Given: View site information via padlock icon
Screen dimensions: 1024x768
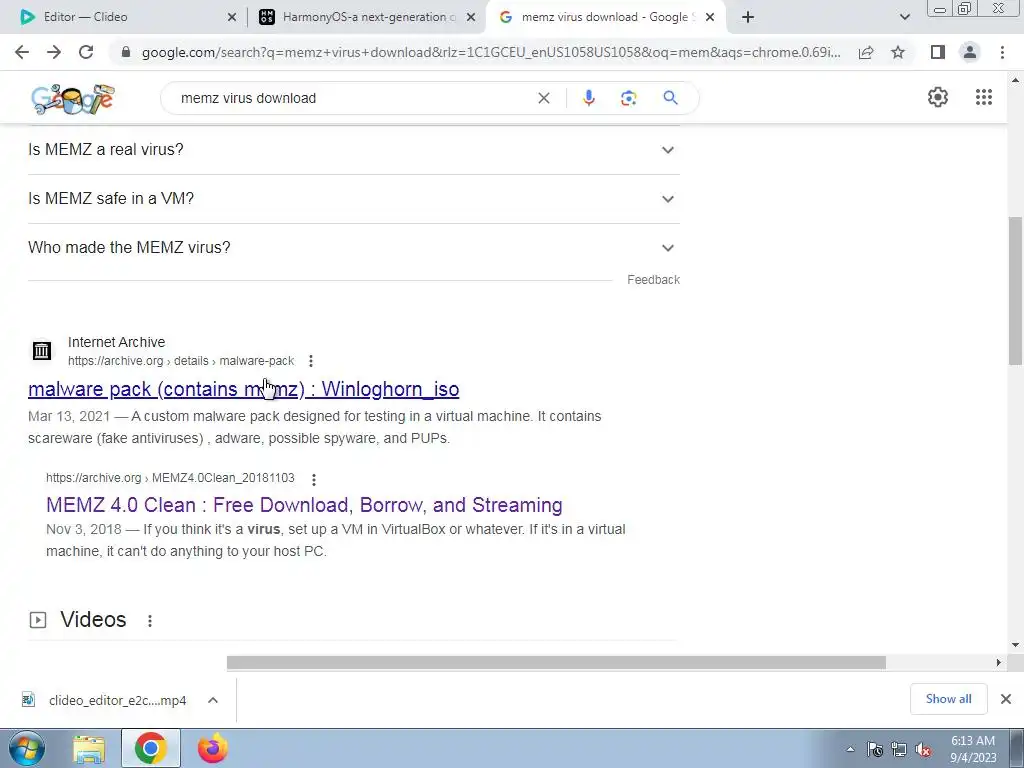Looking at the screenshot, I should [126, 52].
